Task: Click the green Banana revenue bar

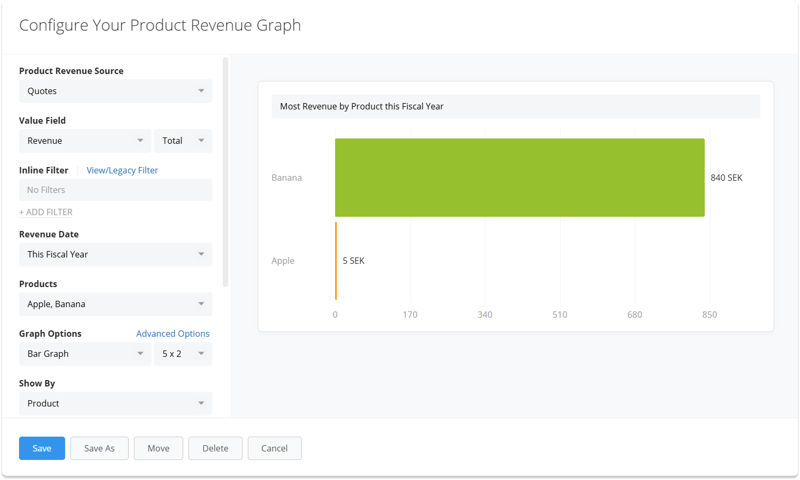Action: [519, 177]
